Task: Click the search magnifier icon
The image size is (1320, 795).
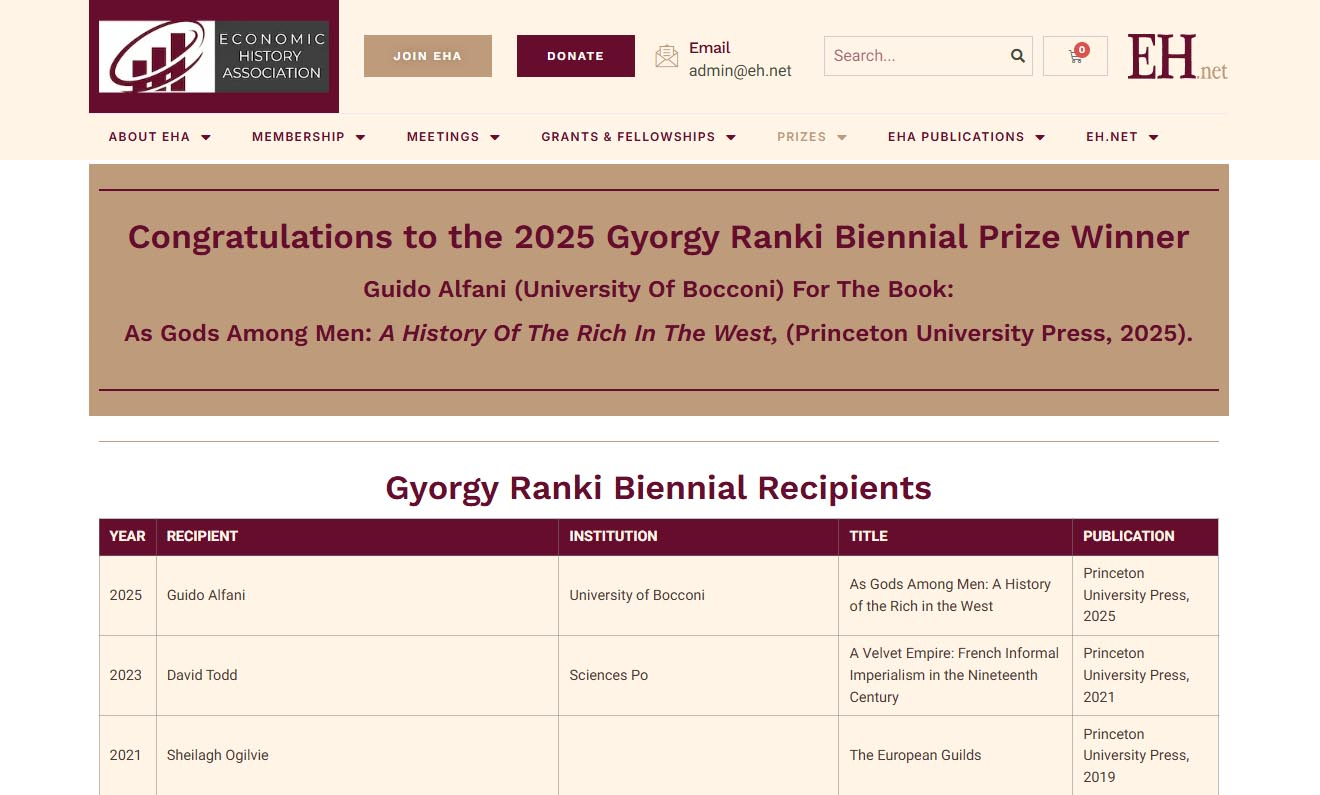Action: (1017, 56)
